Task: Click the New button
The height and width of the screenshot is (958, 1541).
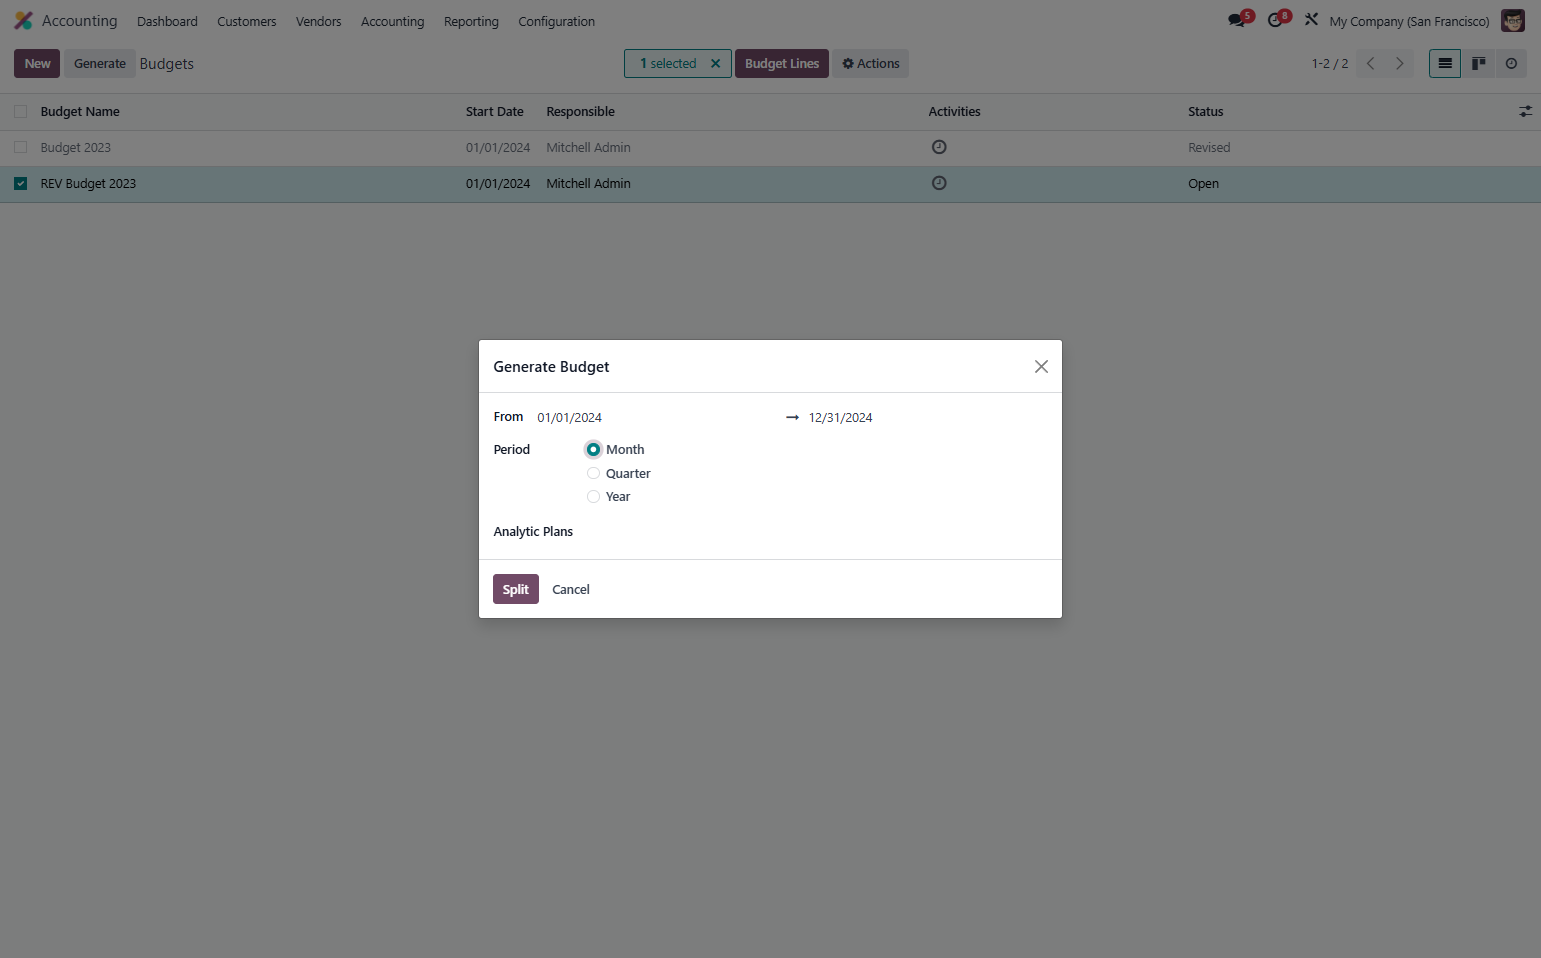Action: coord(37,63)
